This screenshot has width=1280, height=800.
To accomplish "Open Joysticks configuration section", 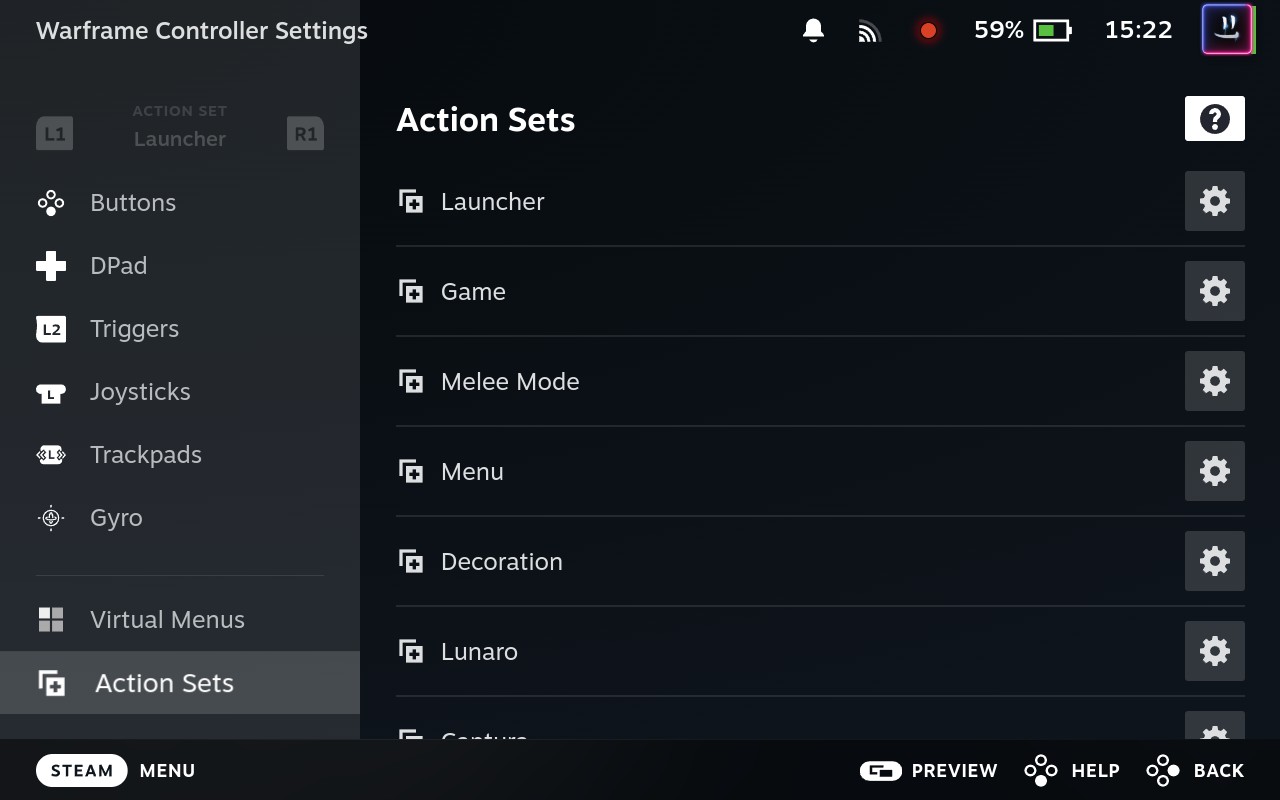I will (140, 392).
